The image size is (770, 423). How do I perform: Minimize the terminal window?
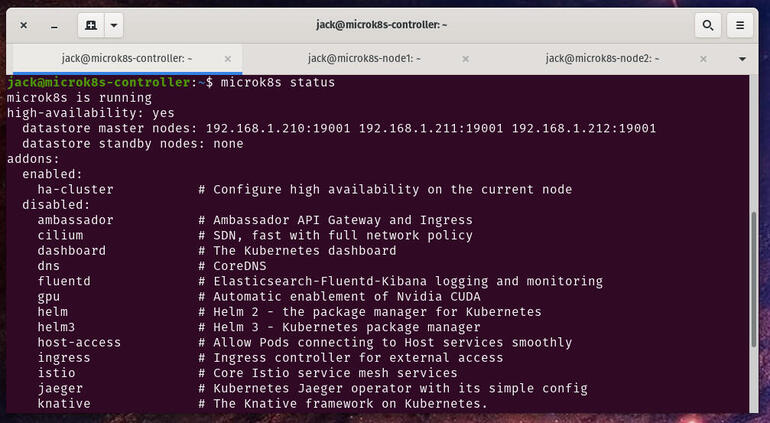[54, 25]
